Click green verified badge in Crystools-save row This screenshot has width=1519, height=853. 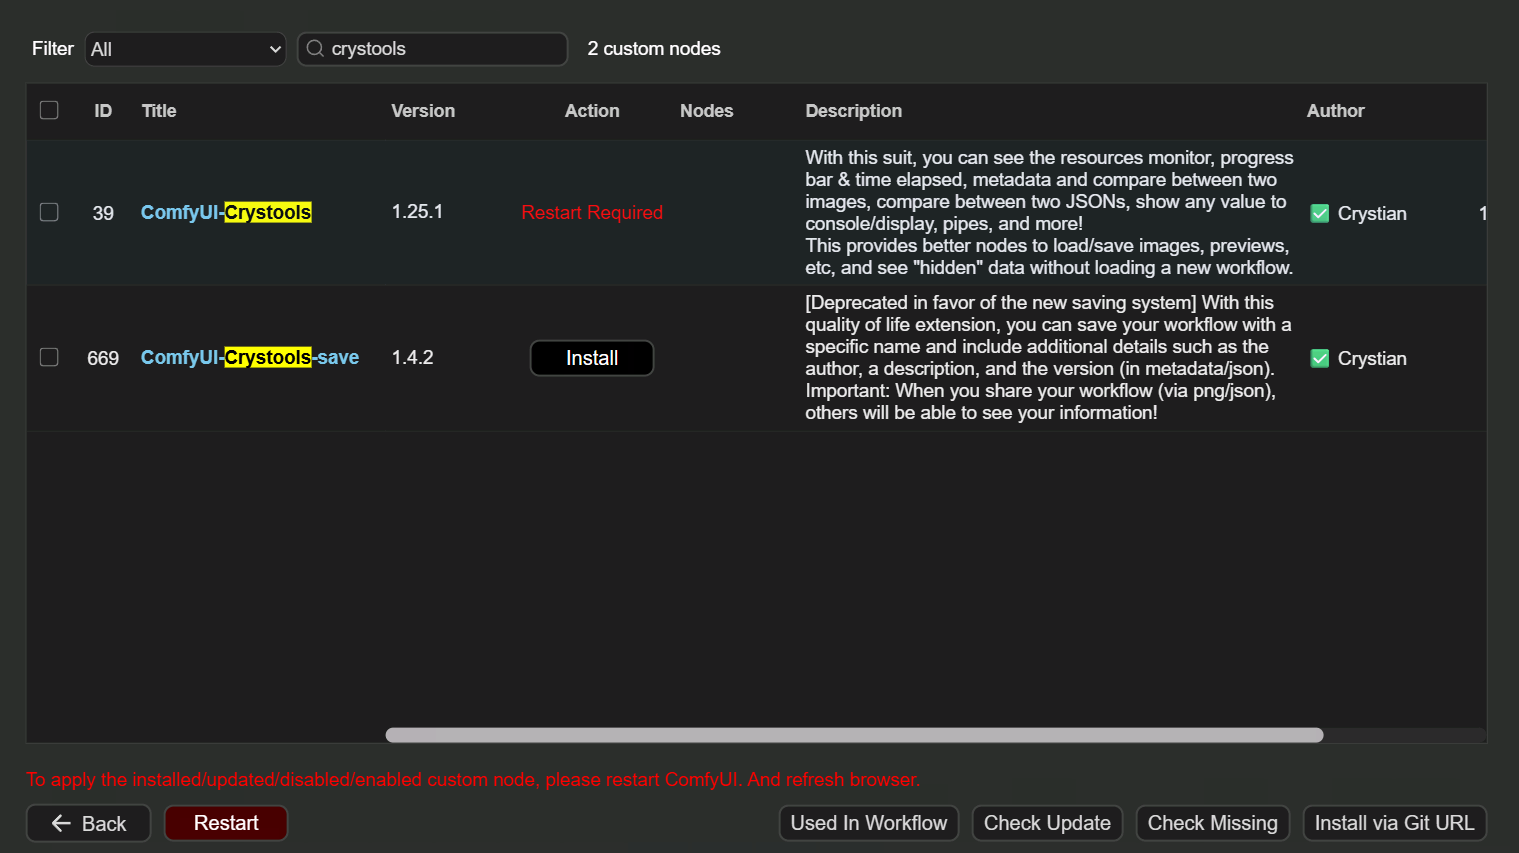pos(1320,358)
